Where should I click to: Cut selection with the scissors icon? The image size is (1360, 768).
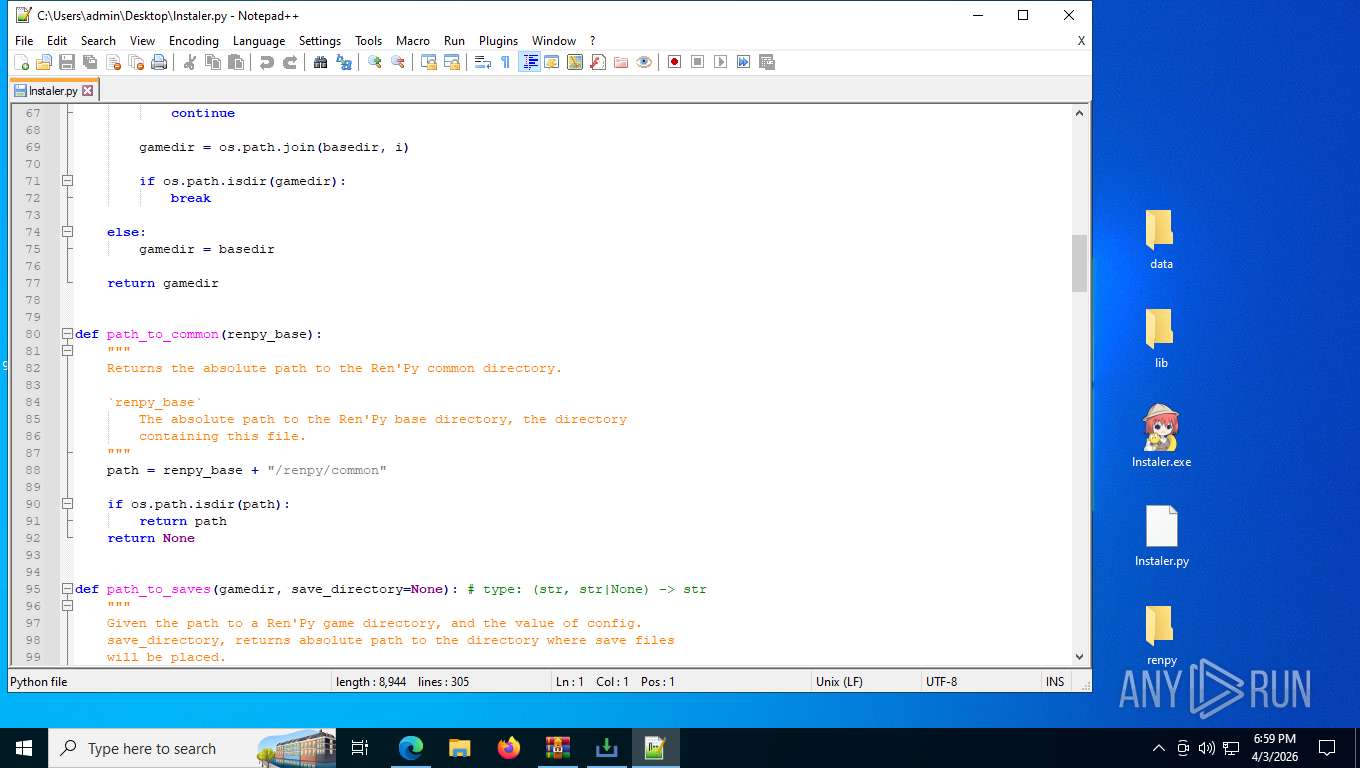tap(190, 62)
